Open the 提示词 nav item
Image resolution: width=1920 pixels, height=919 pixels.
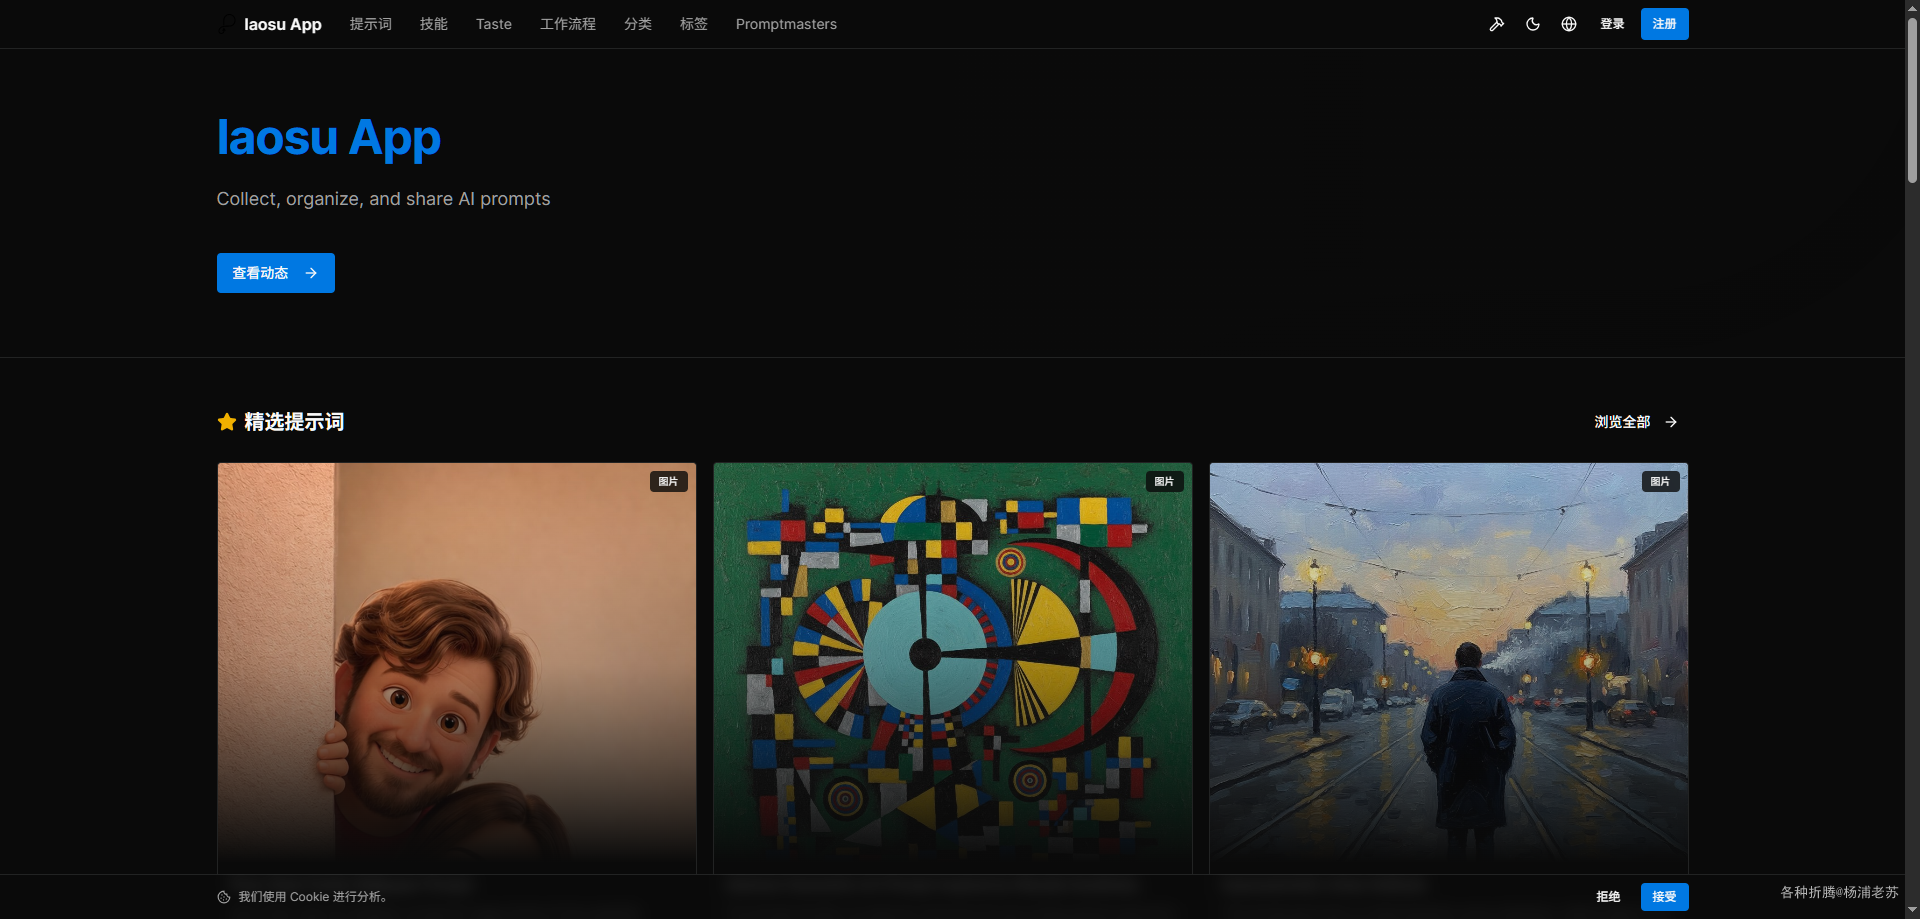click(x=371, y=24)
